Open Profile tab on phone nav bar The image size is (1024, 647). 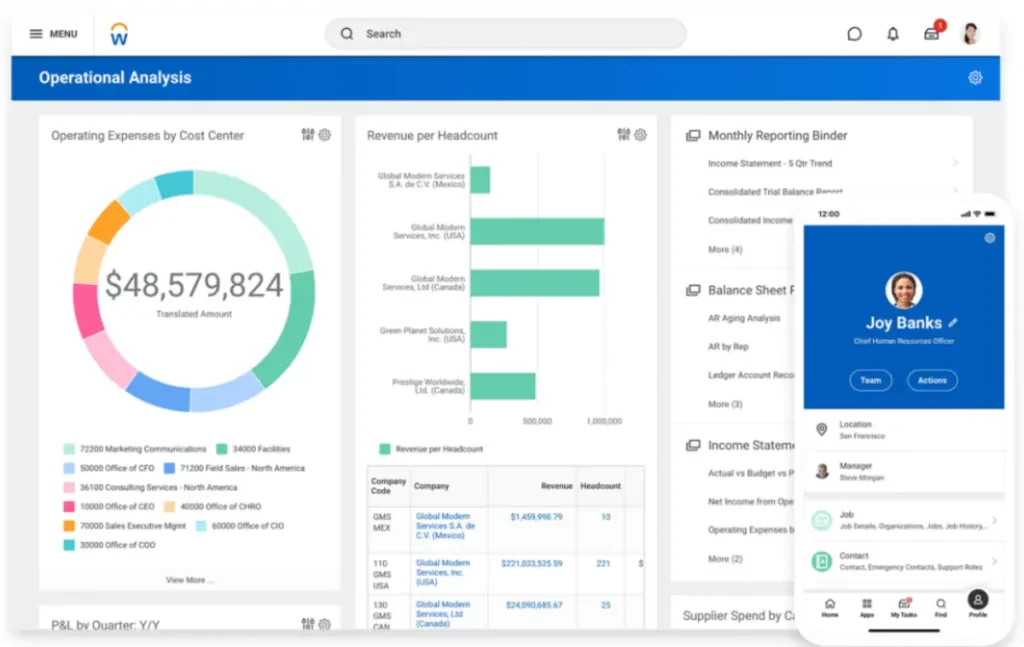pos(978,605)
